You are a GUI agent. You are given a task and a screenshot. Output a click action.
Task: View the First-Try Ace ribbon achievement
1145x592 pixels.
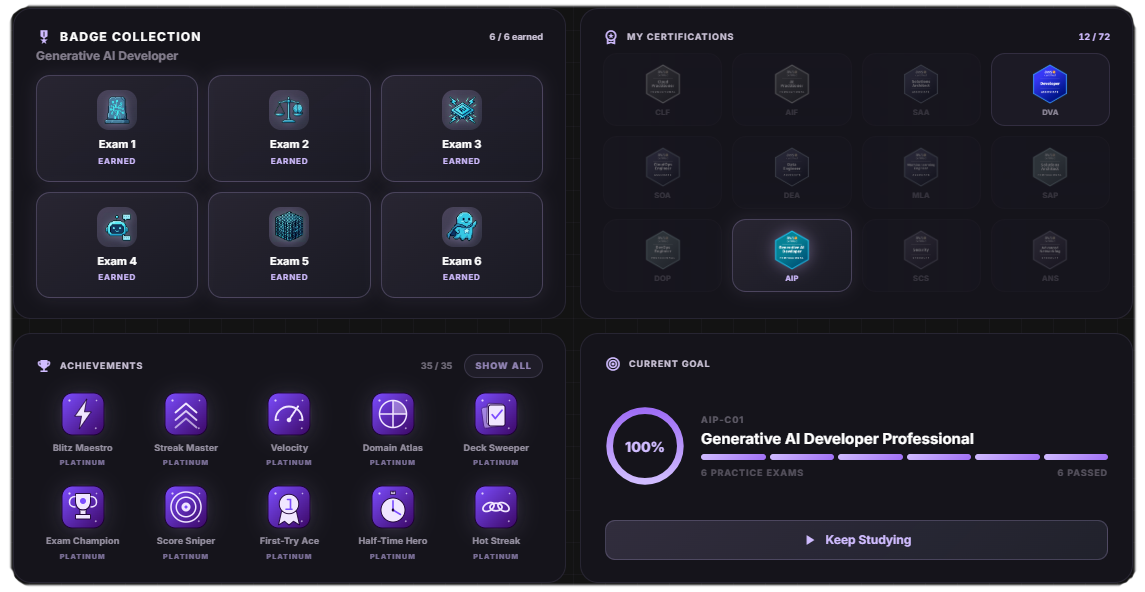tap(289, 523)
